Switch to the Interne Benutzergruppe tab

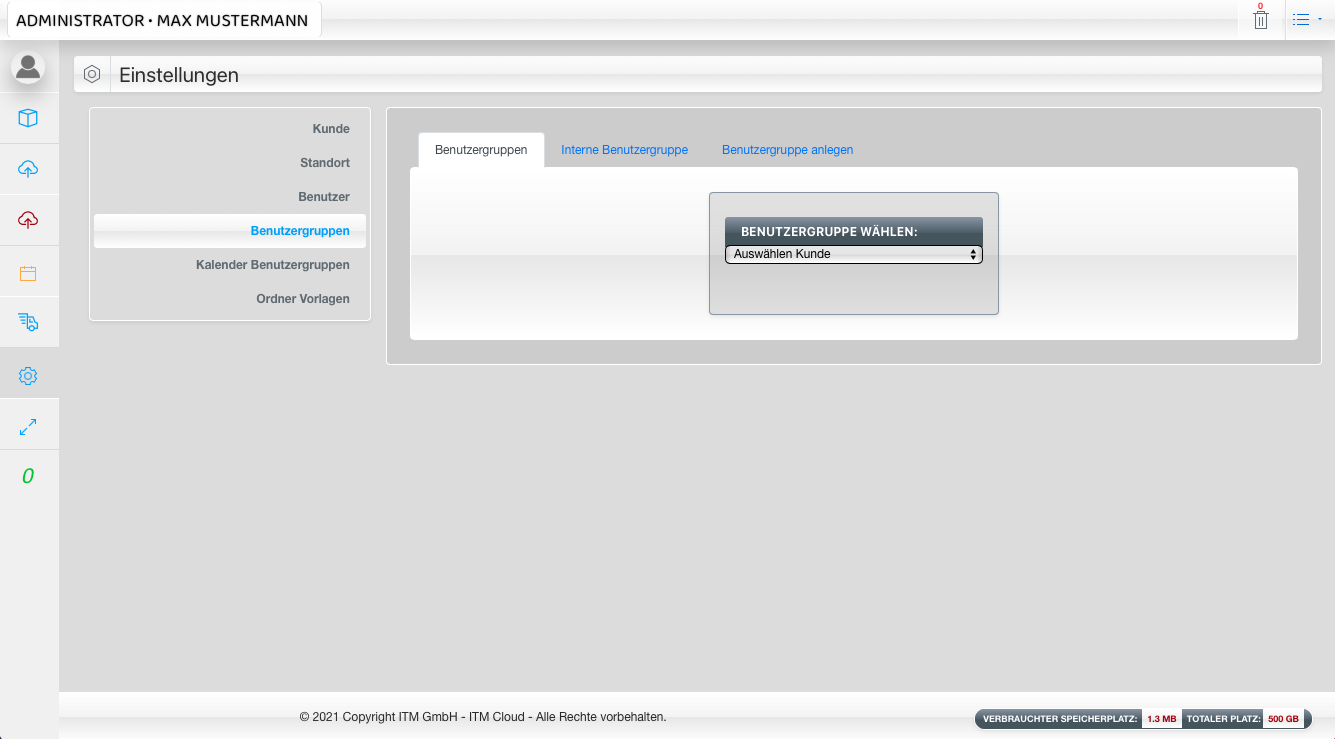tap(624, 150)
